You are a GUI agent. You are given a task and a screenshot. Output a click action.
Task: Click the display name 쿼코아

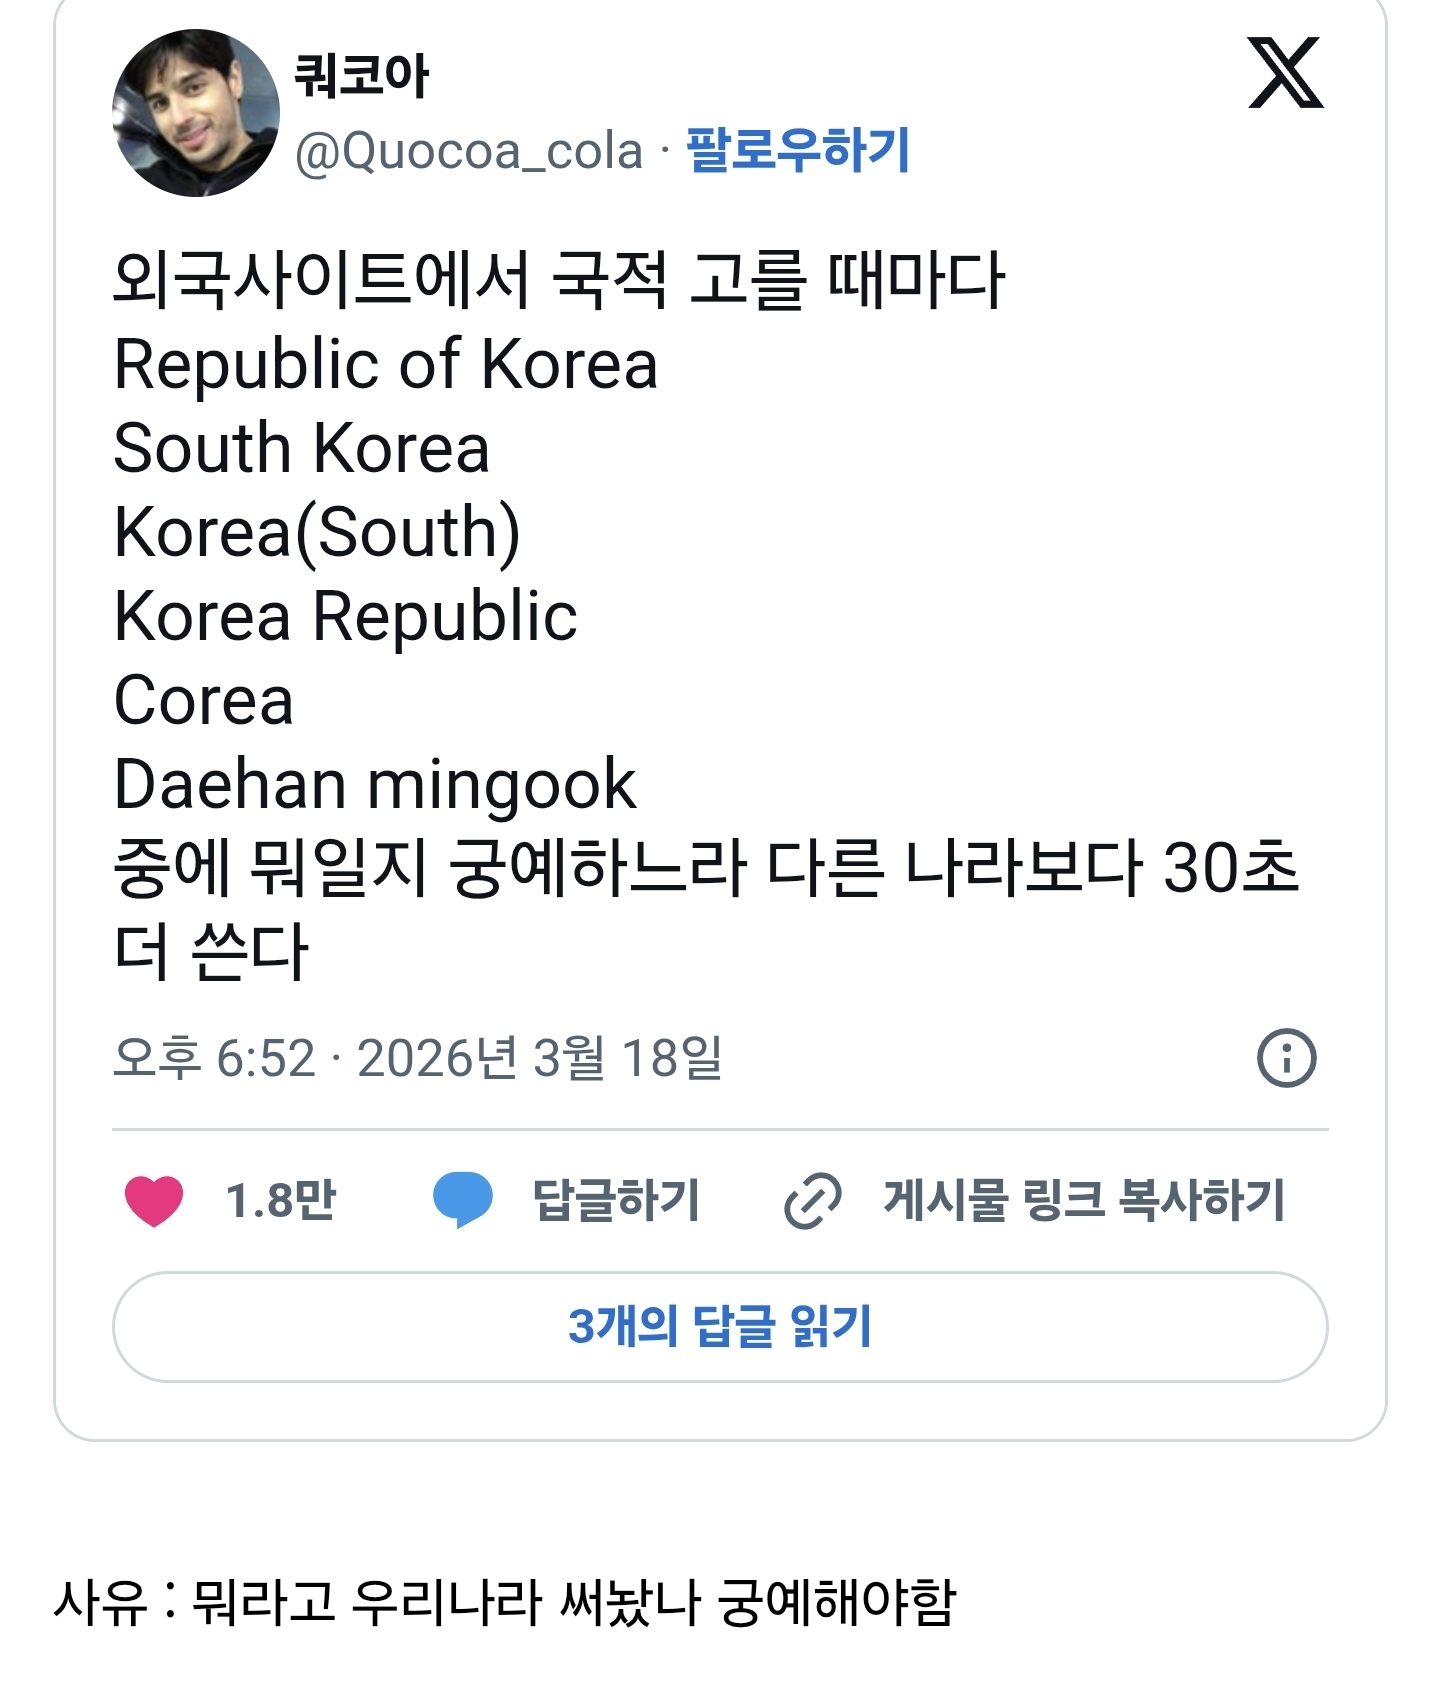coord(361,76)
